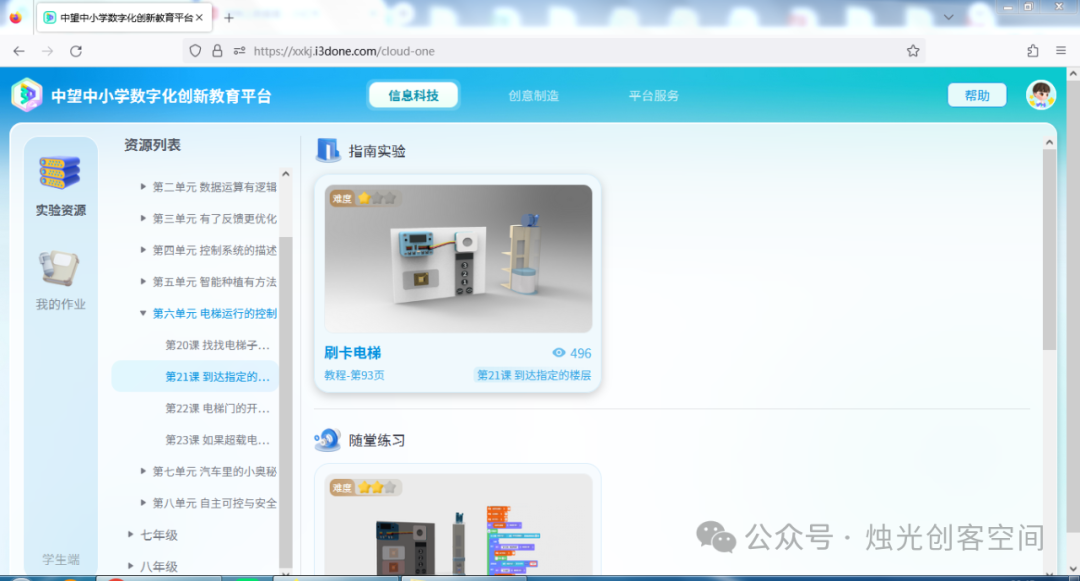Image resolution: width=1080 pixels, height=581 pixels.
Task: Click the 指南实验 section book icon
Action: click(x=328, y=150)
